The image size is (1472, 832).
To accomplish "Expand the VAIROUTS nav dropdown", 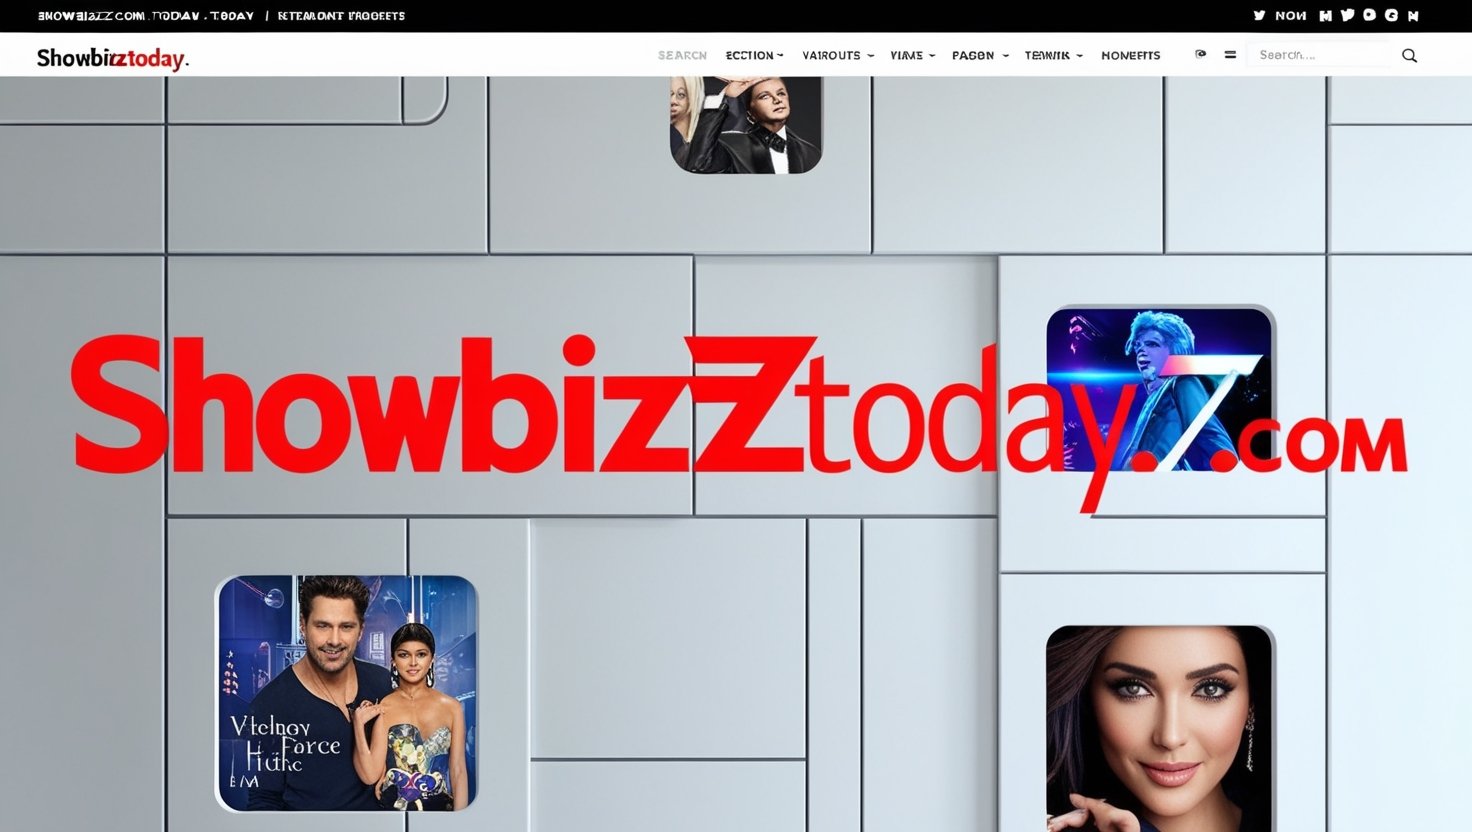I will [838, 56].
